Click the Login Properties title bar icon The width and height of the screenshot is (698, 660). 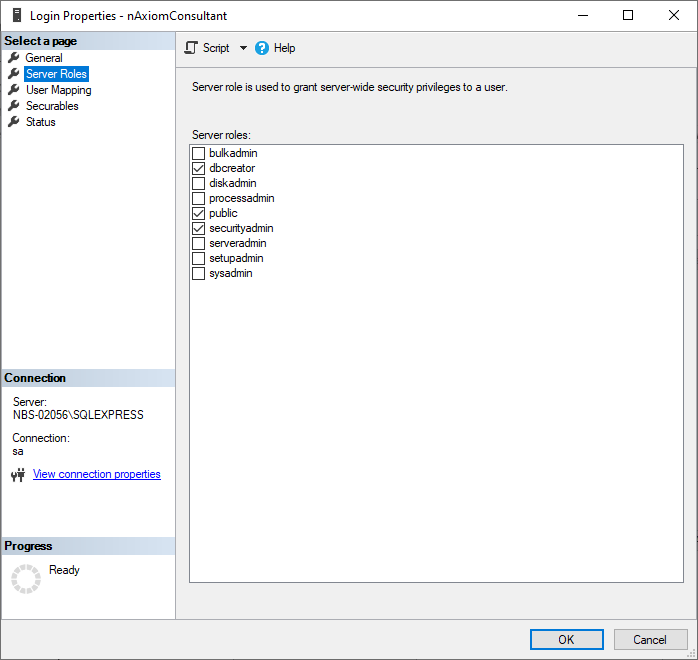tap(15, 15)
